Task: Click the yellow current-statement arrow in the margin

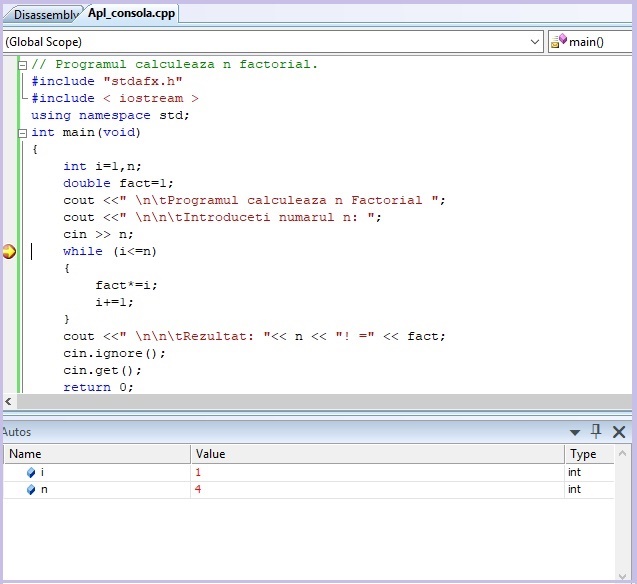Action: [9, 251]
